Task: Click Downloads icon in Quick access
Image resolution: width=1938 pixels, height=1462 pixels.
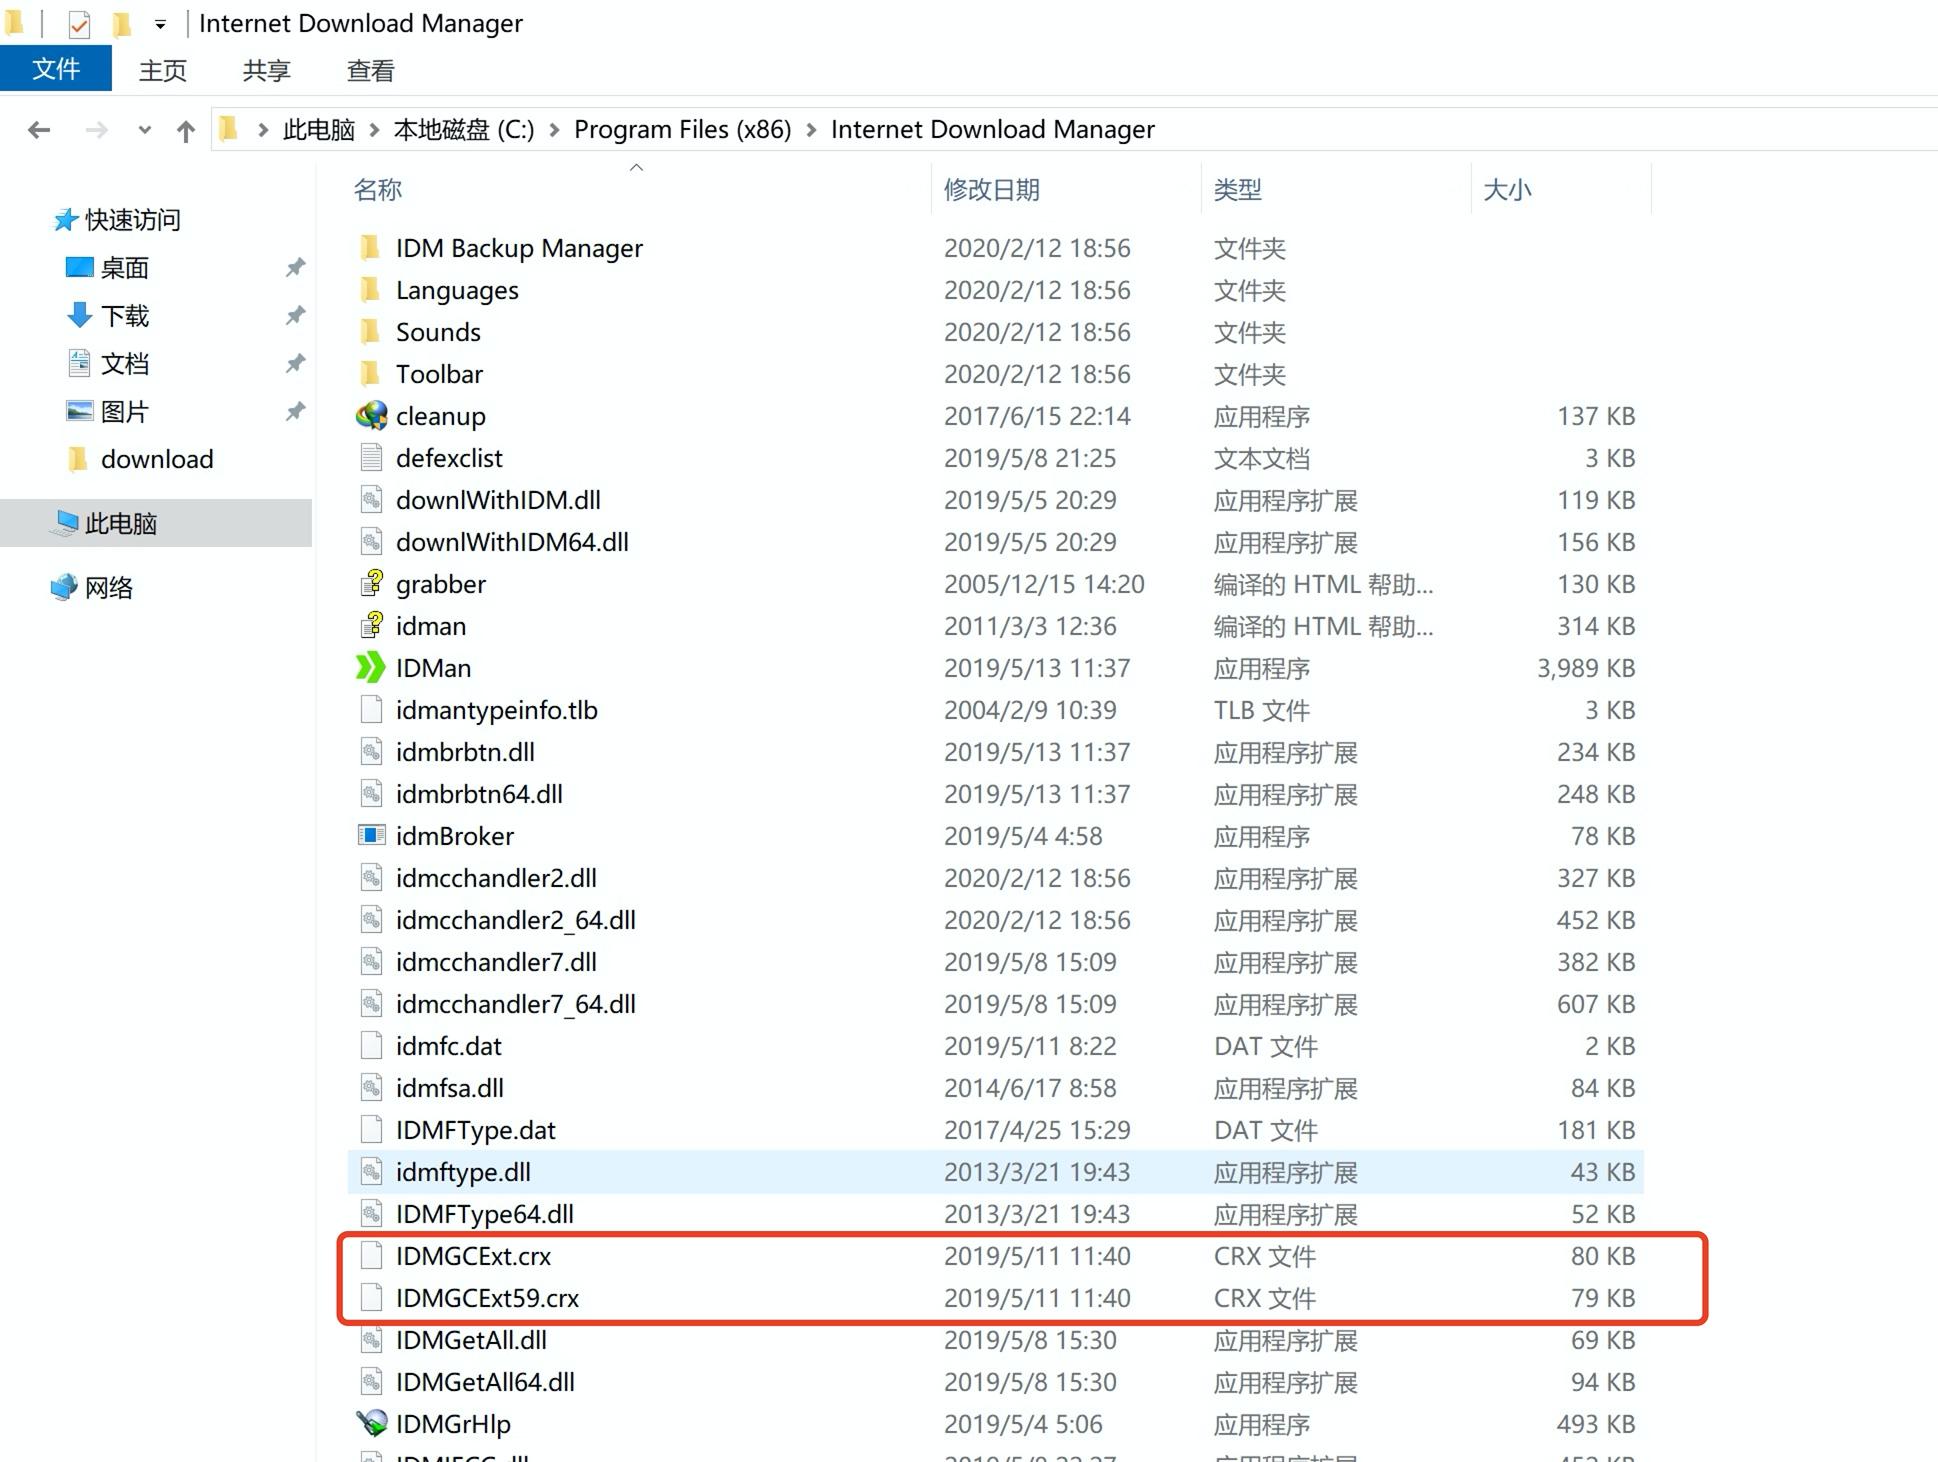Action: pyautogui.click(x=79, y=316)
